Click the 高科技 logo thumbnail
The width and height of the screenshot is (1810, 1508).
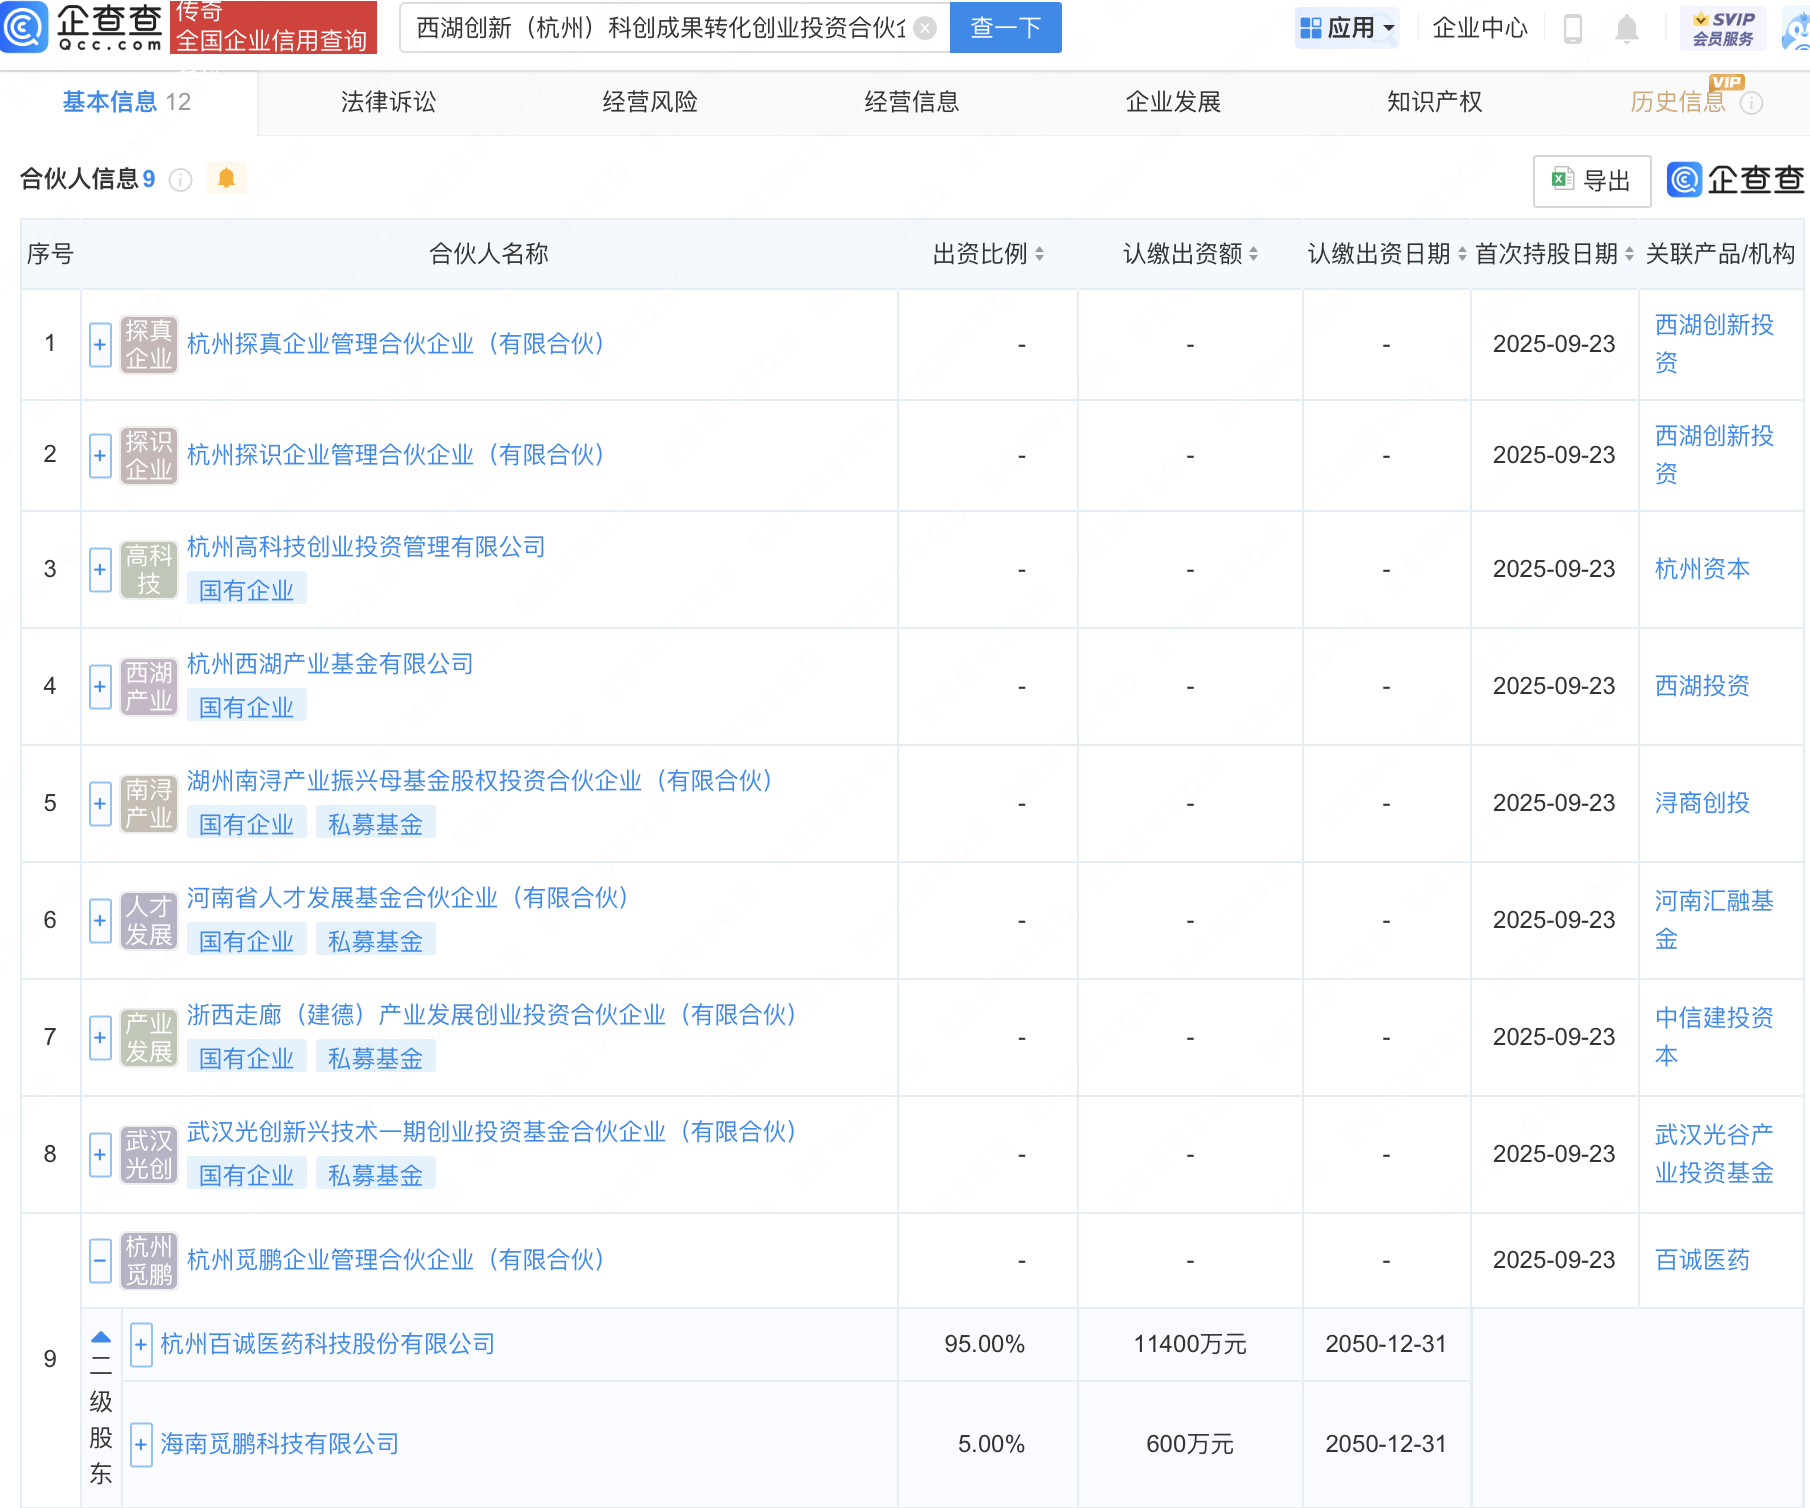[x=149, y=570]
